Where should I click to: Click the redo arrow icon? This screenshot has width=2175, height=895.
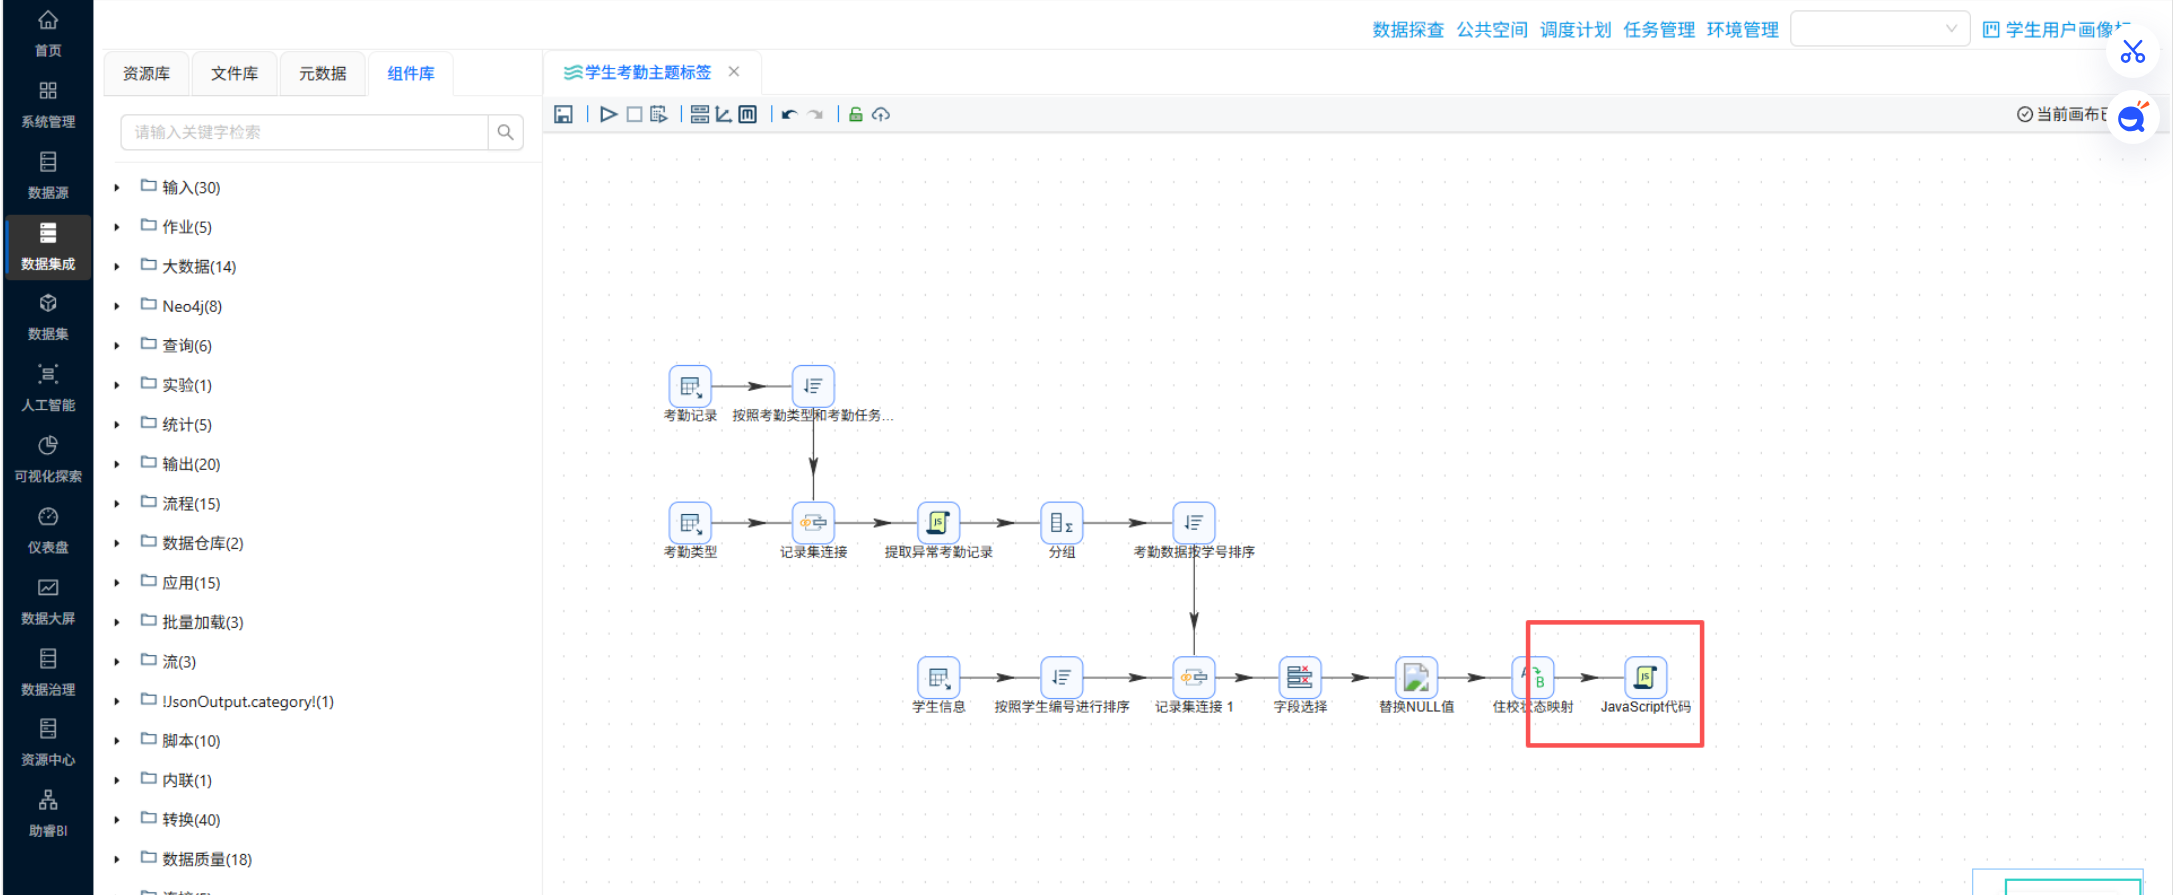[816, 114]
